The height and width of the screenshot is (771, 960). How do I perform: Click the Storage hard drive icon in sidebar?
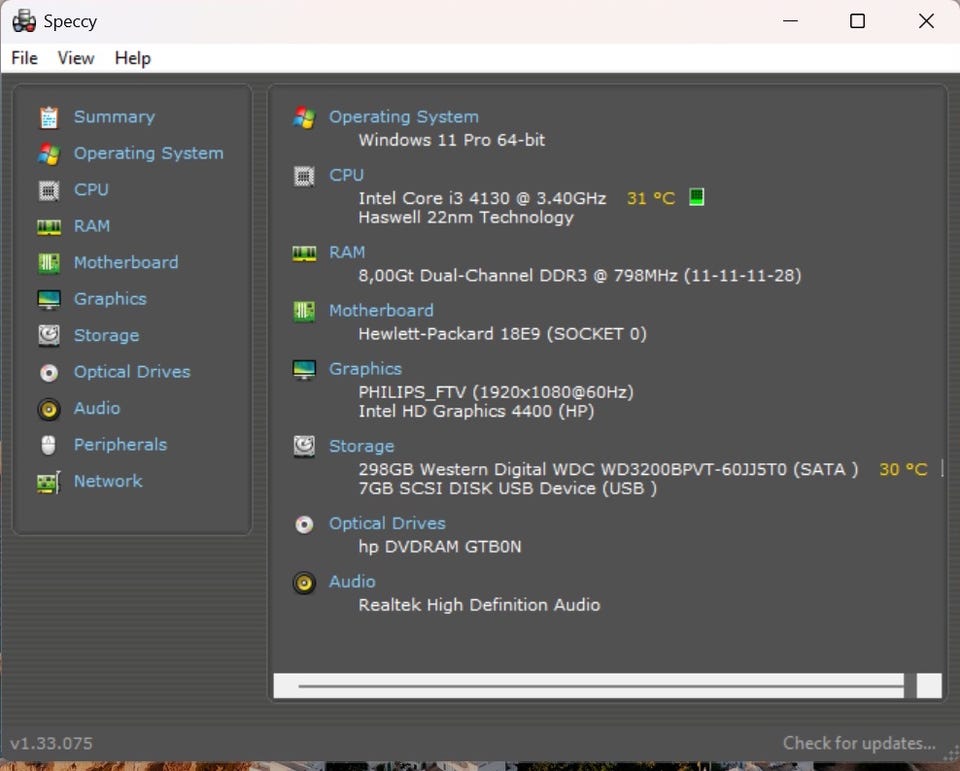coord(49,336)
